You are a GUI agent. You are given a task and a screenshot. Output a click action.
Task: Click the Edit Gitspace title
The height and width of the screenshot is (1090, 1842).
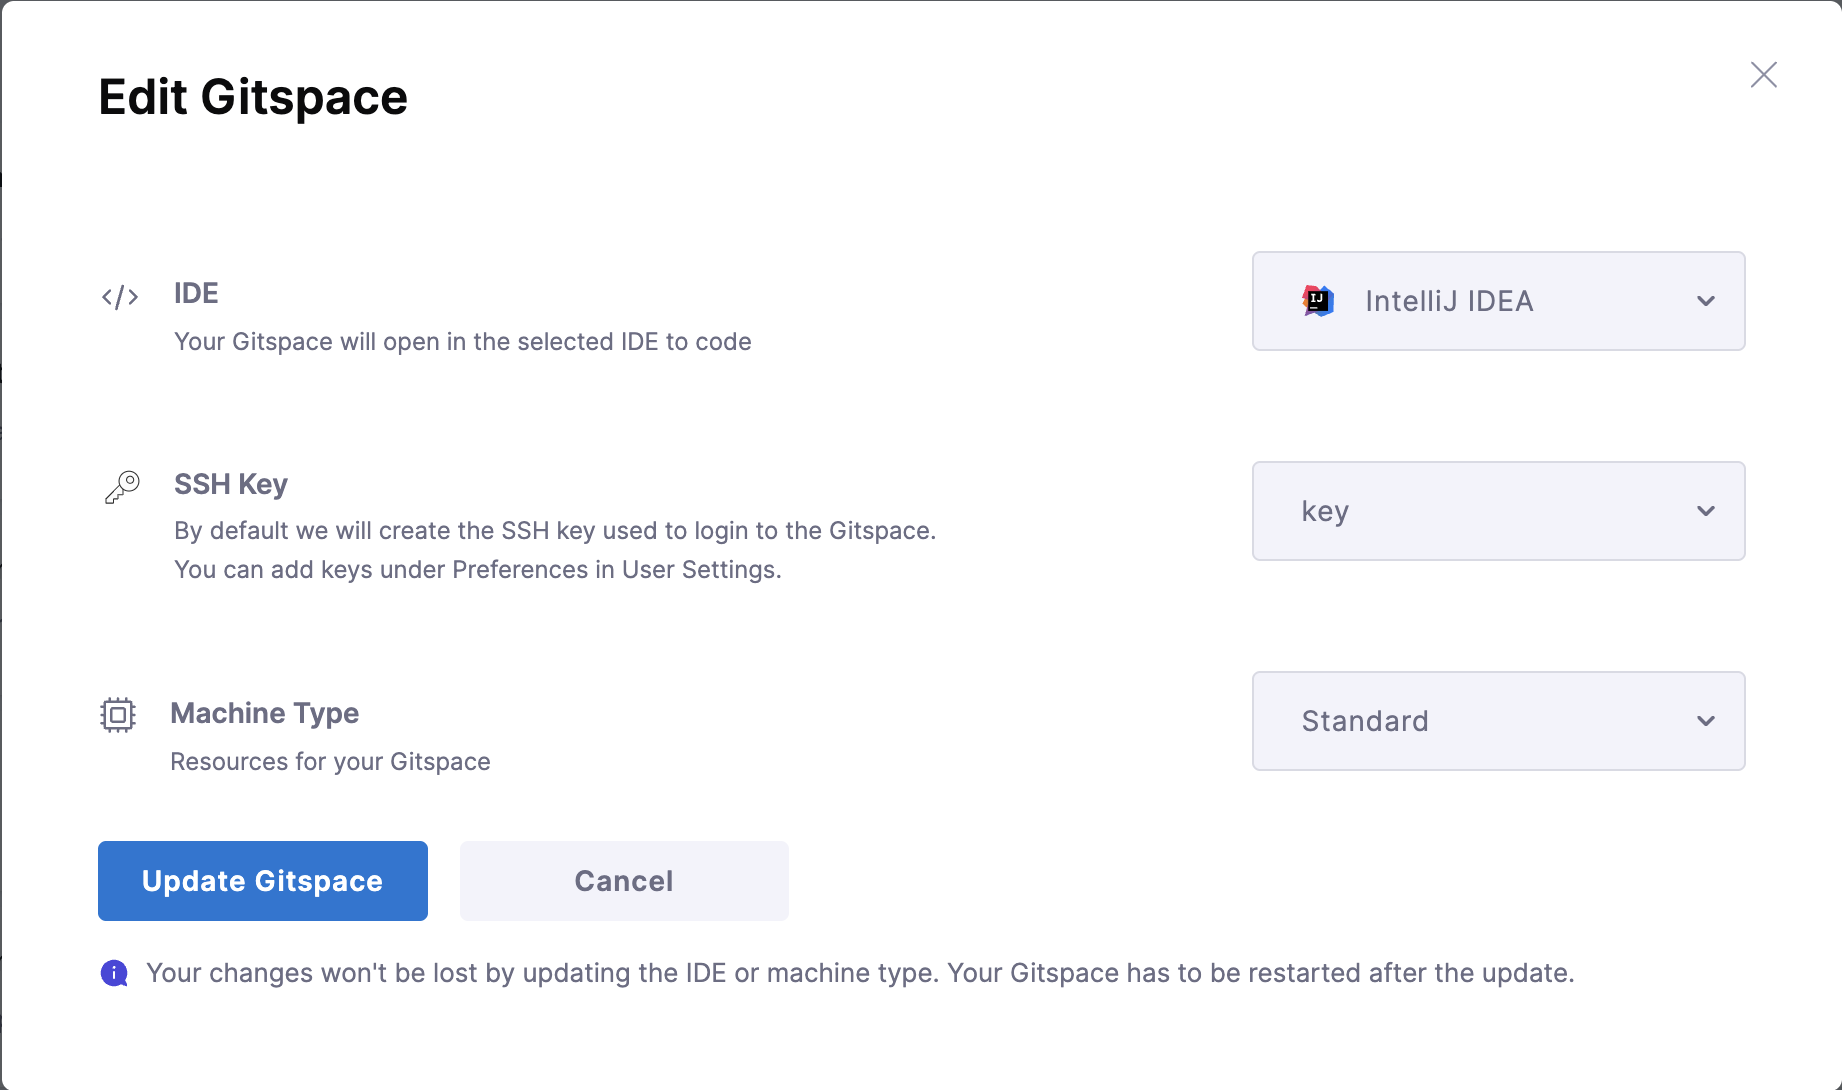click(x=253, y=97)
